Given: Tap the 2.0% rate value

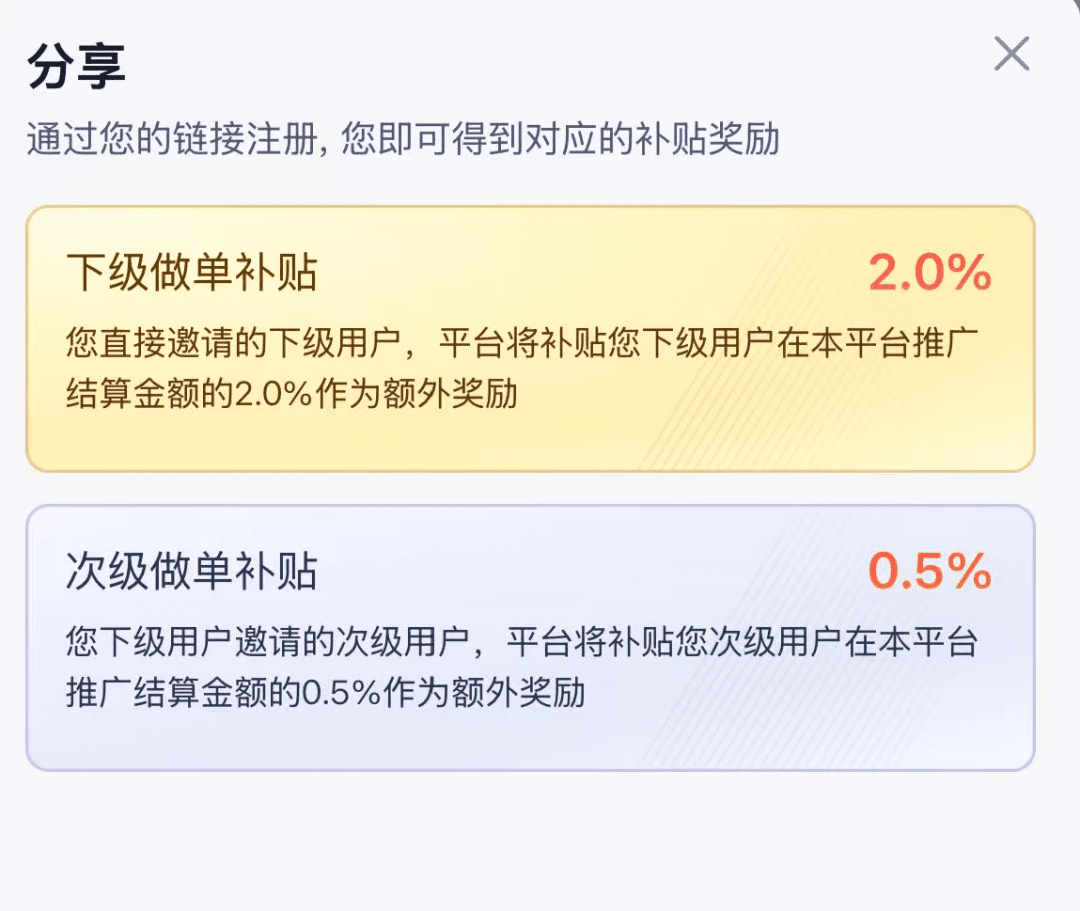Looking at the screenshot, I should (x=929, y=273).
